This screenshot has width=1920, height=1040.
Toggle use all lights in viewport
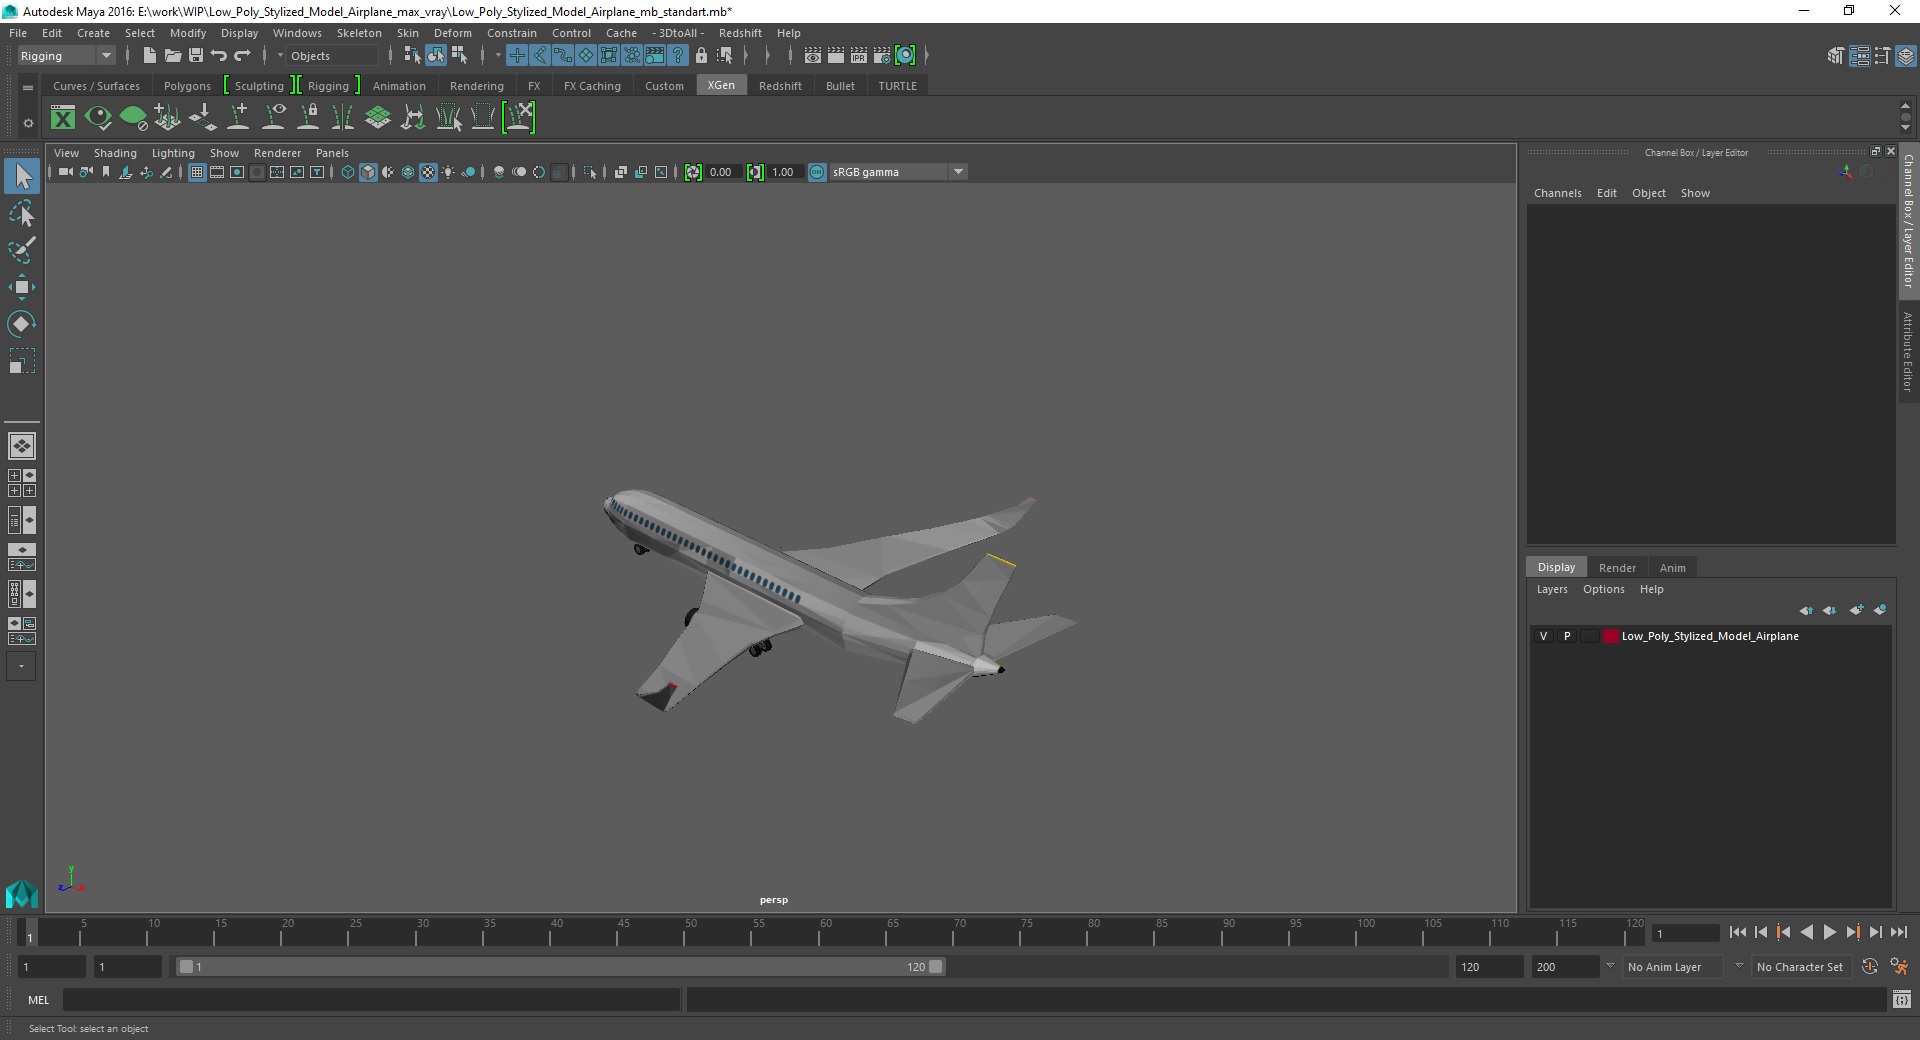click(x=448, y=172)
